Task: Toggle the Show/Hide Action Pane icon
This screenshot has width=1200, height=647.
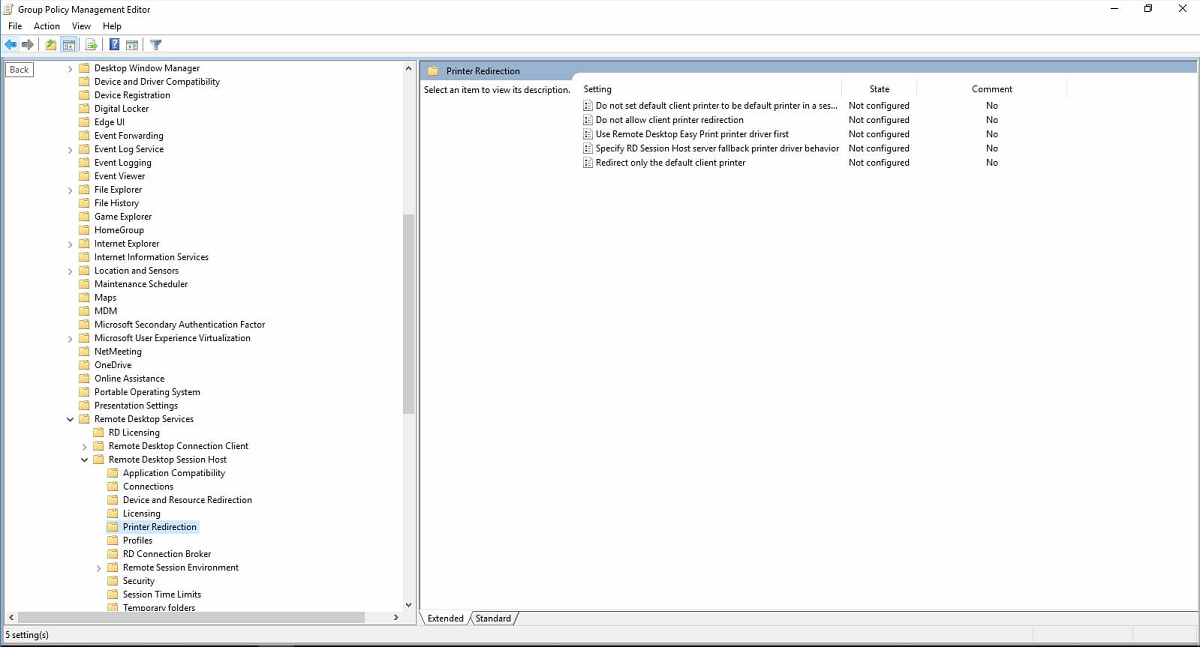Action: [x=133, y=44]
